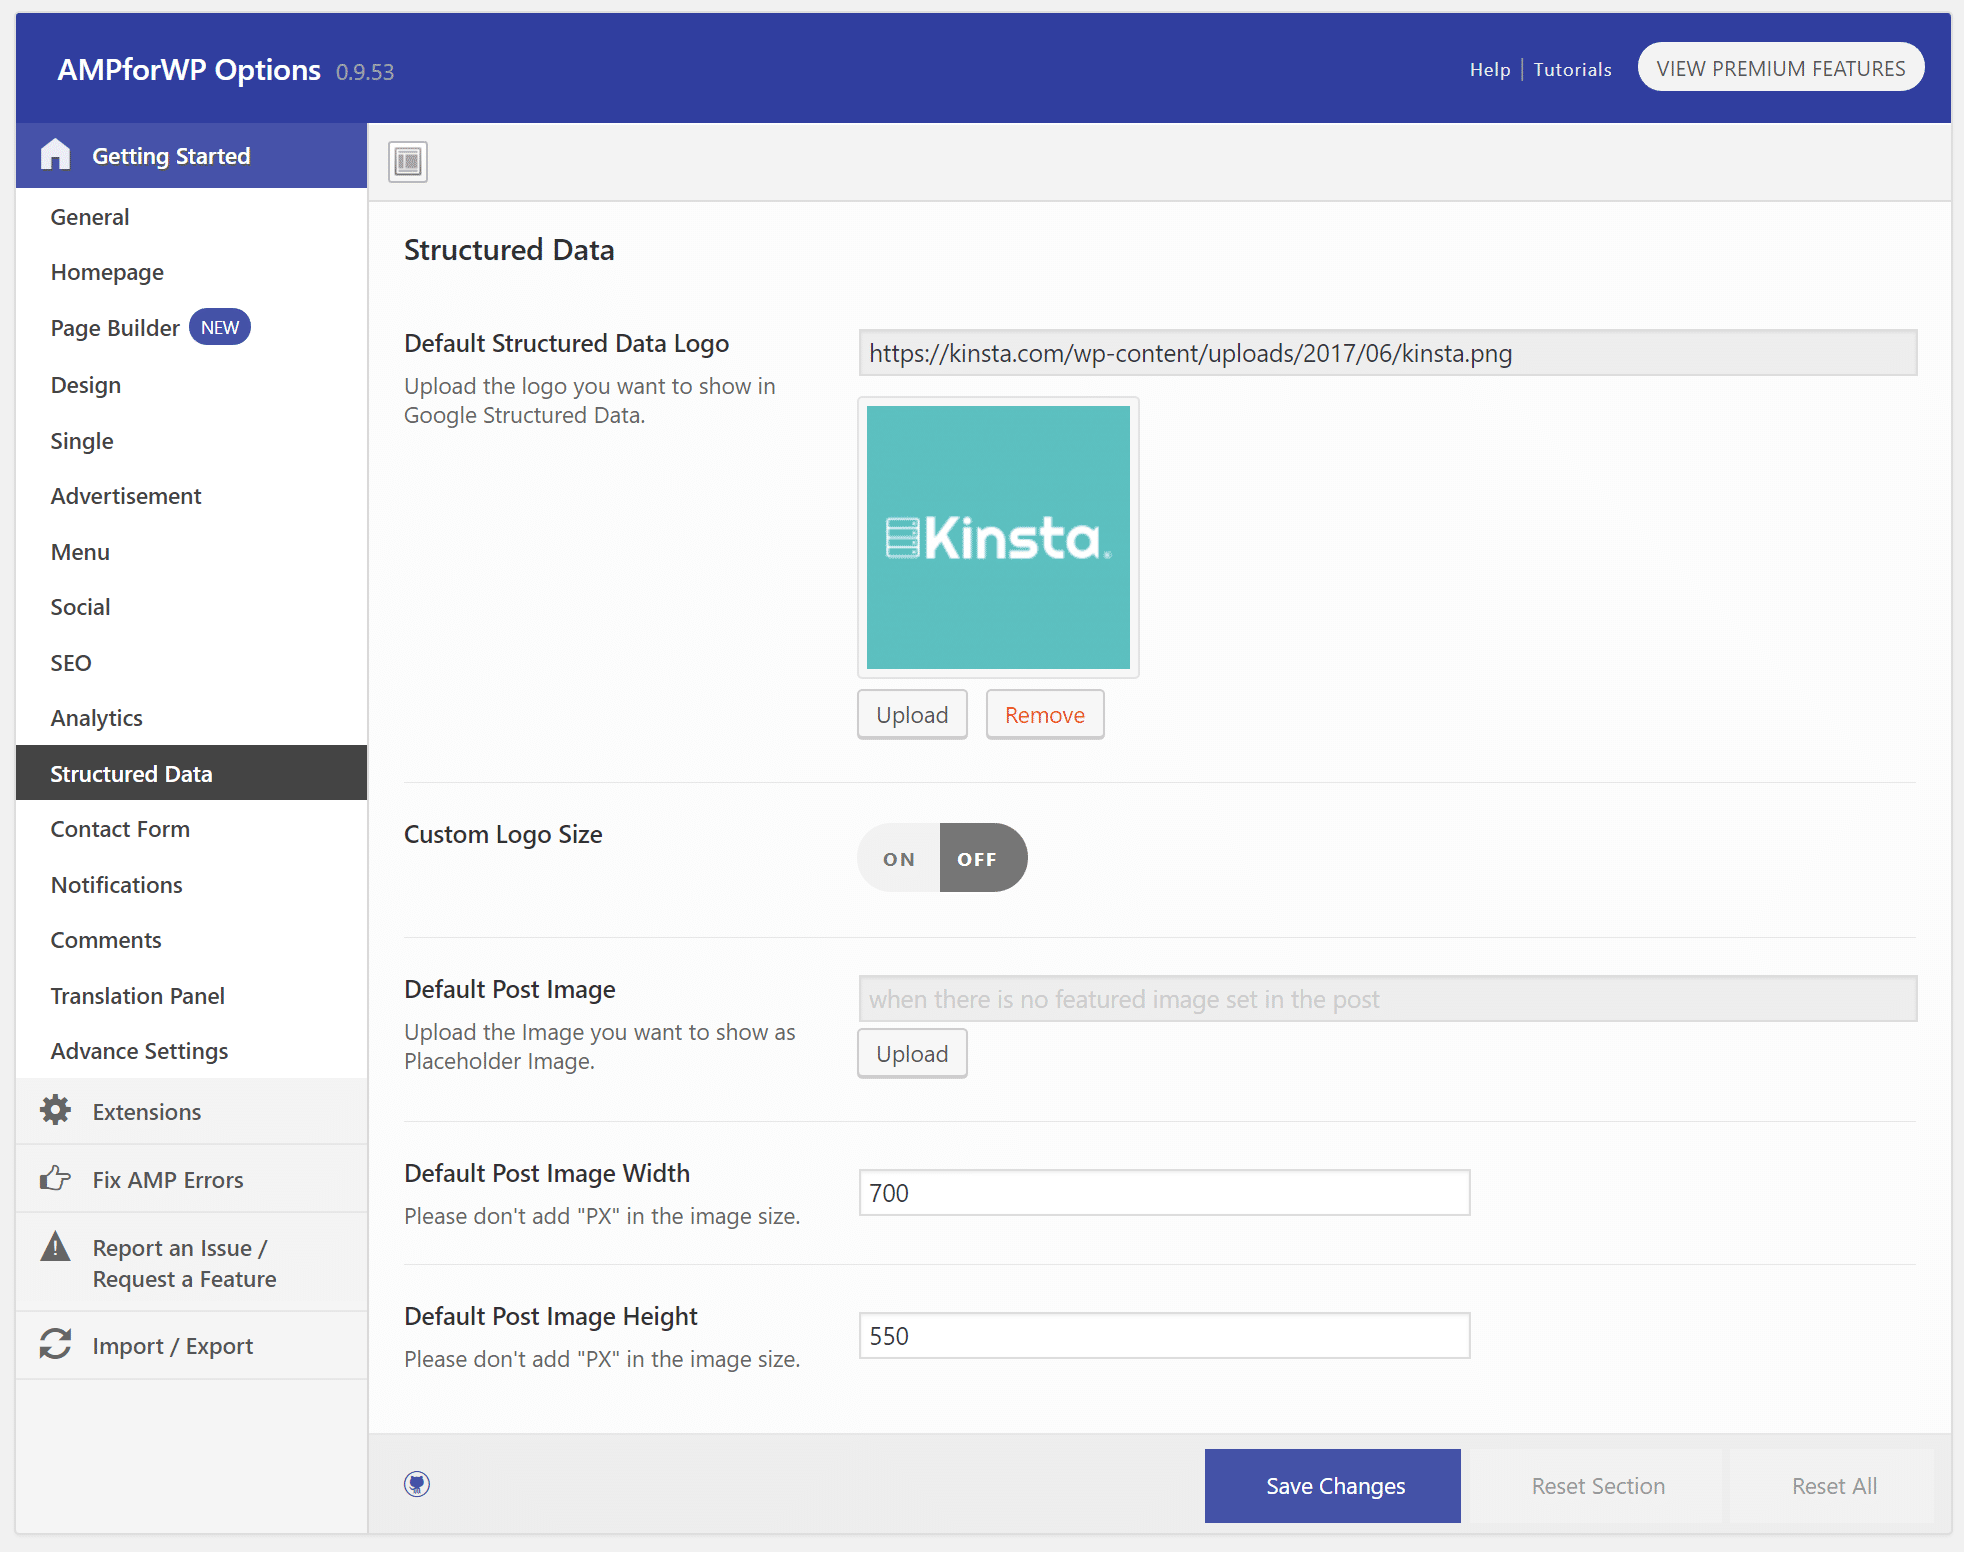The height and width of the screenshot is (1552, 1964).
Task: Toggle the Custom Logo Size switch OFF
Action: [974, 859]
